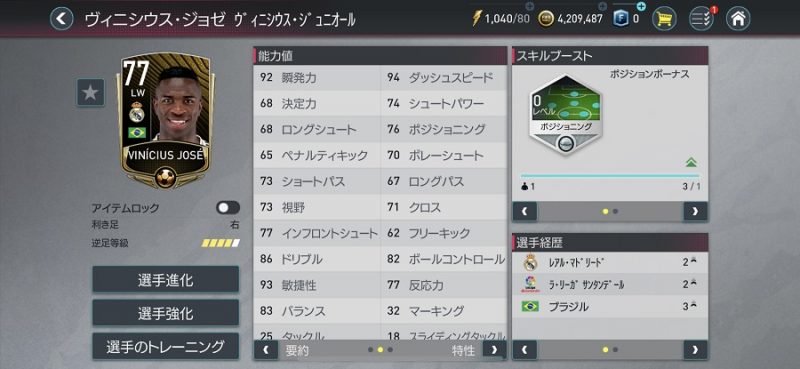Add FIFA points with plus icon

tap(641, 7)
